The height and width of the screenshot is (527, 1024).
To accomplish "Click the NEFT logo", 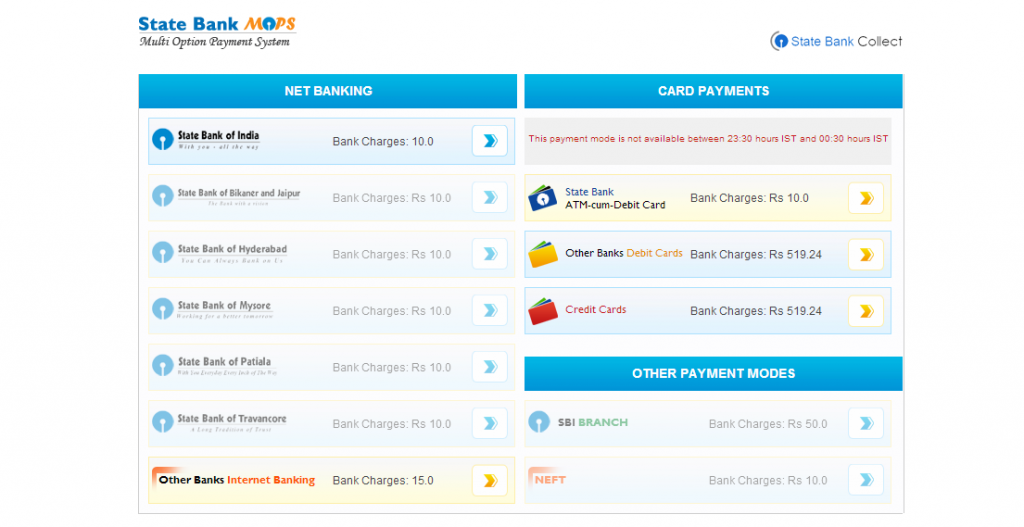I will coord(547,479).
